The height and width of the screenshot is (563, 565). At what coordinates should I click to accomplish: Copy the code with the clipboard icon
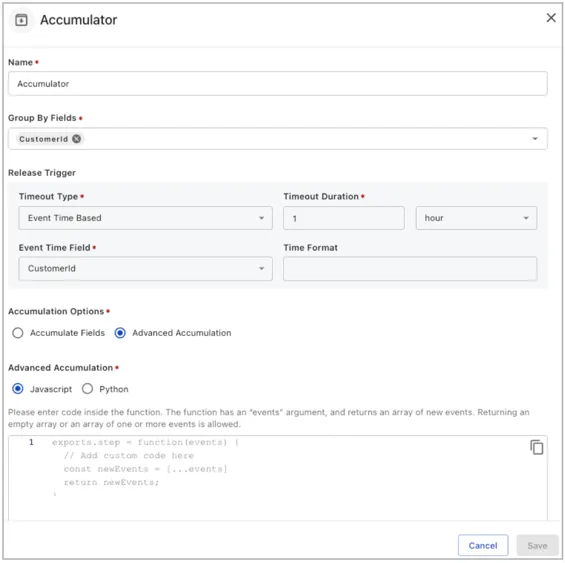click(537, 447)
